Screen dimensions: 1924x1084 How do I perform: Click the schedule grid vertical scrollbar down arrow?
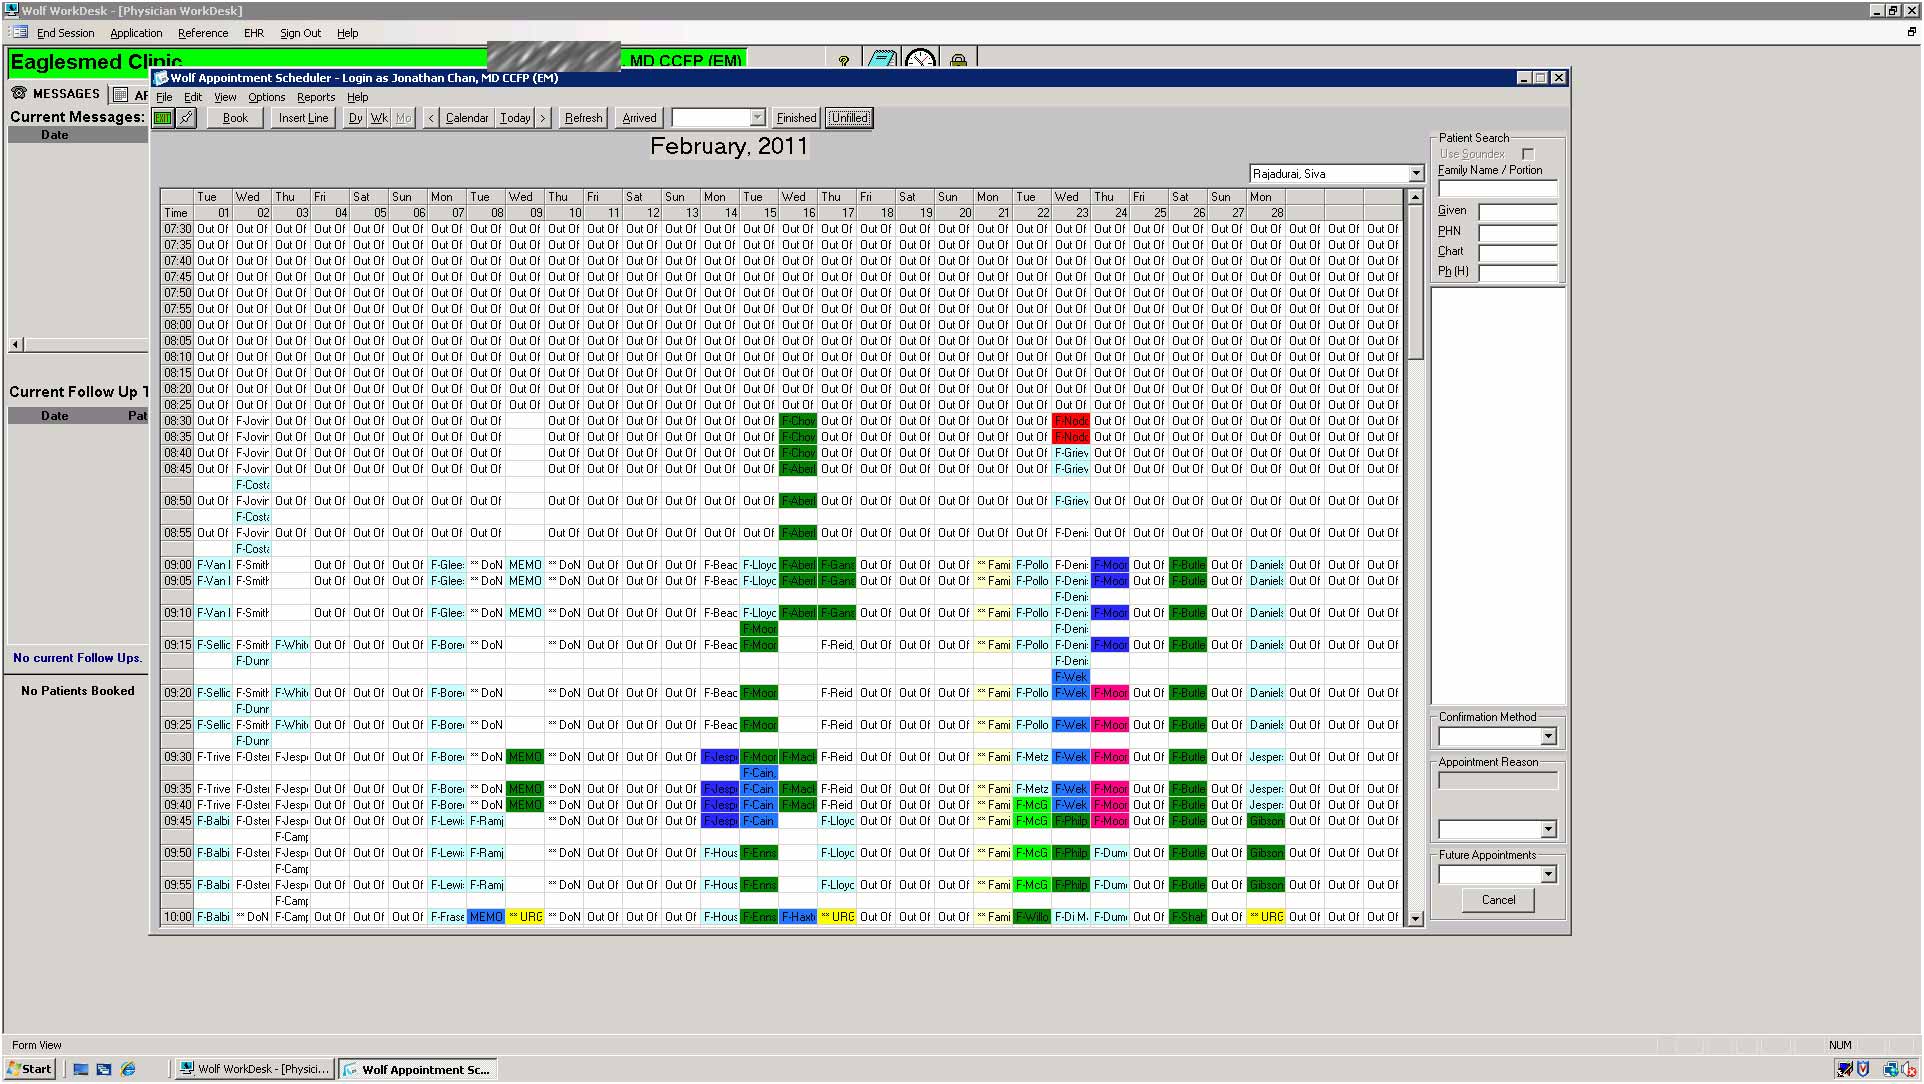pos(1415,918)
